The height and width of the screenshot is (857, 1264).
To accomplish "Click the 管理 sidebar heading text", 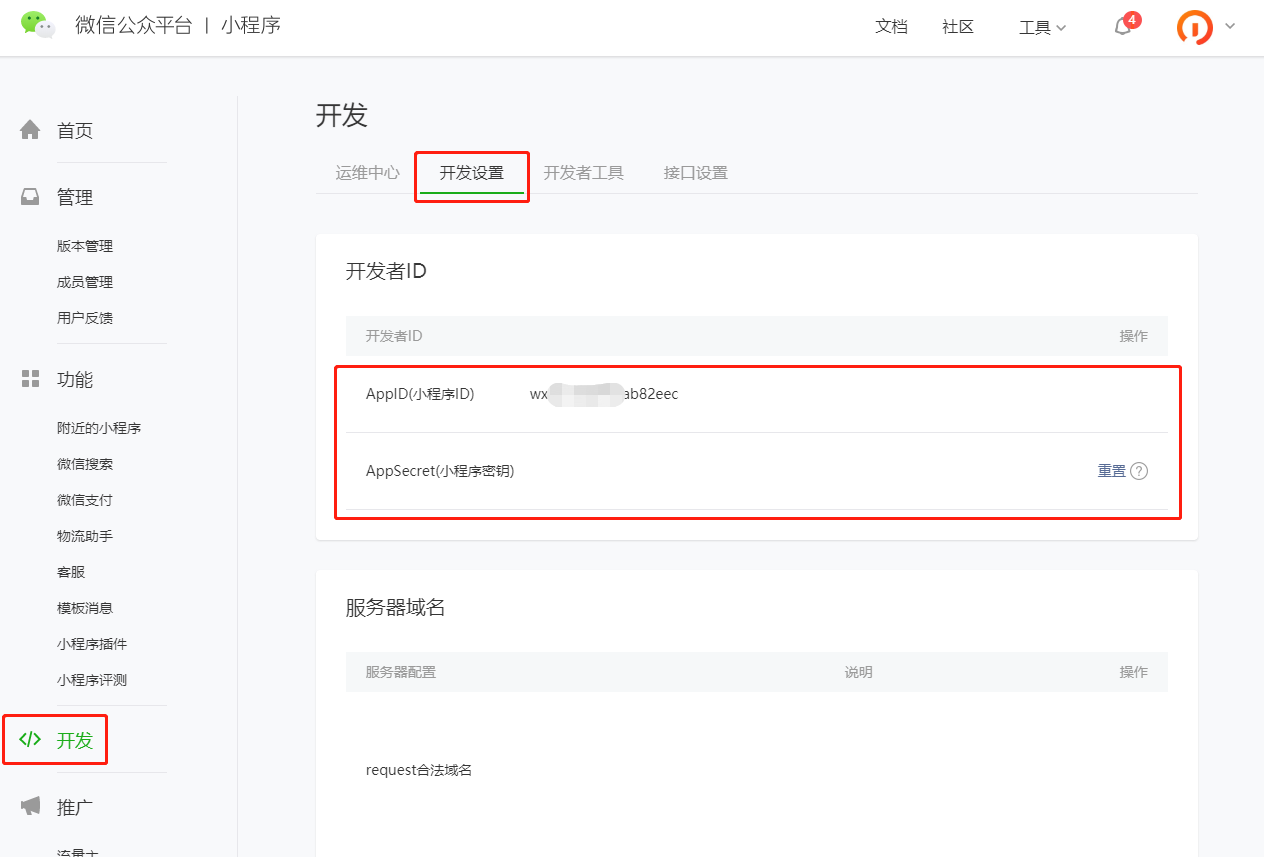I will coord(75,198).
